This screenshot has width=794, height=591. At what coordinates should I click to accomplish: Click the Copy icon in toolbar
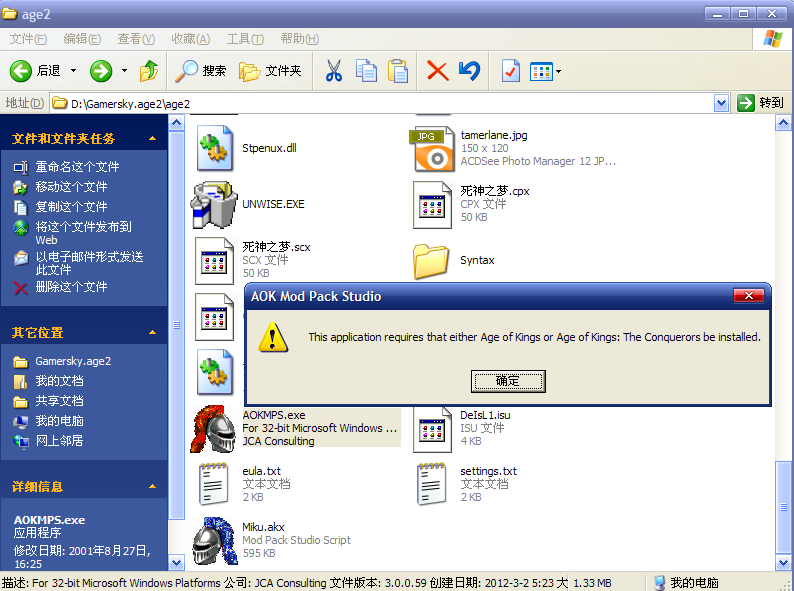point(366,71)
